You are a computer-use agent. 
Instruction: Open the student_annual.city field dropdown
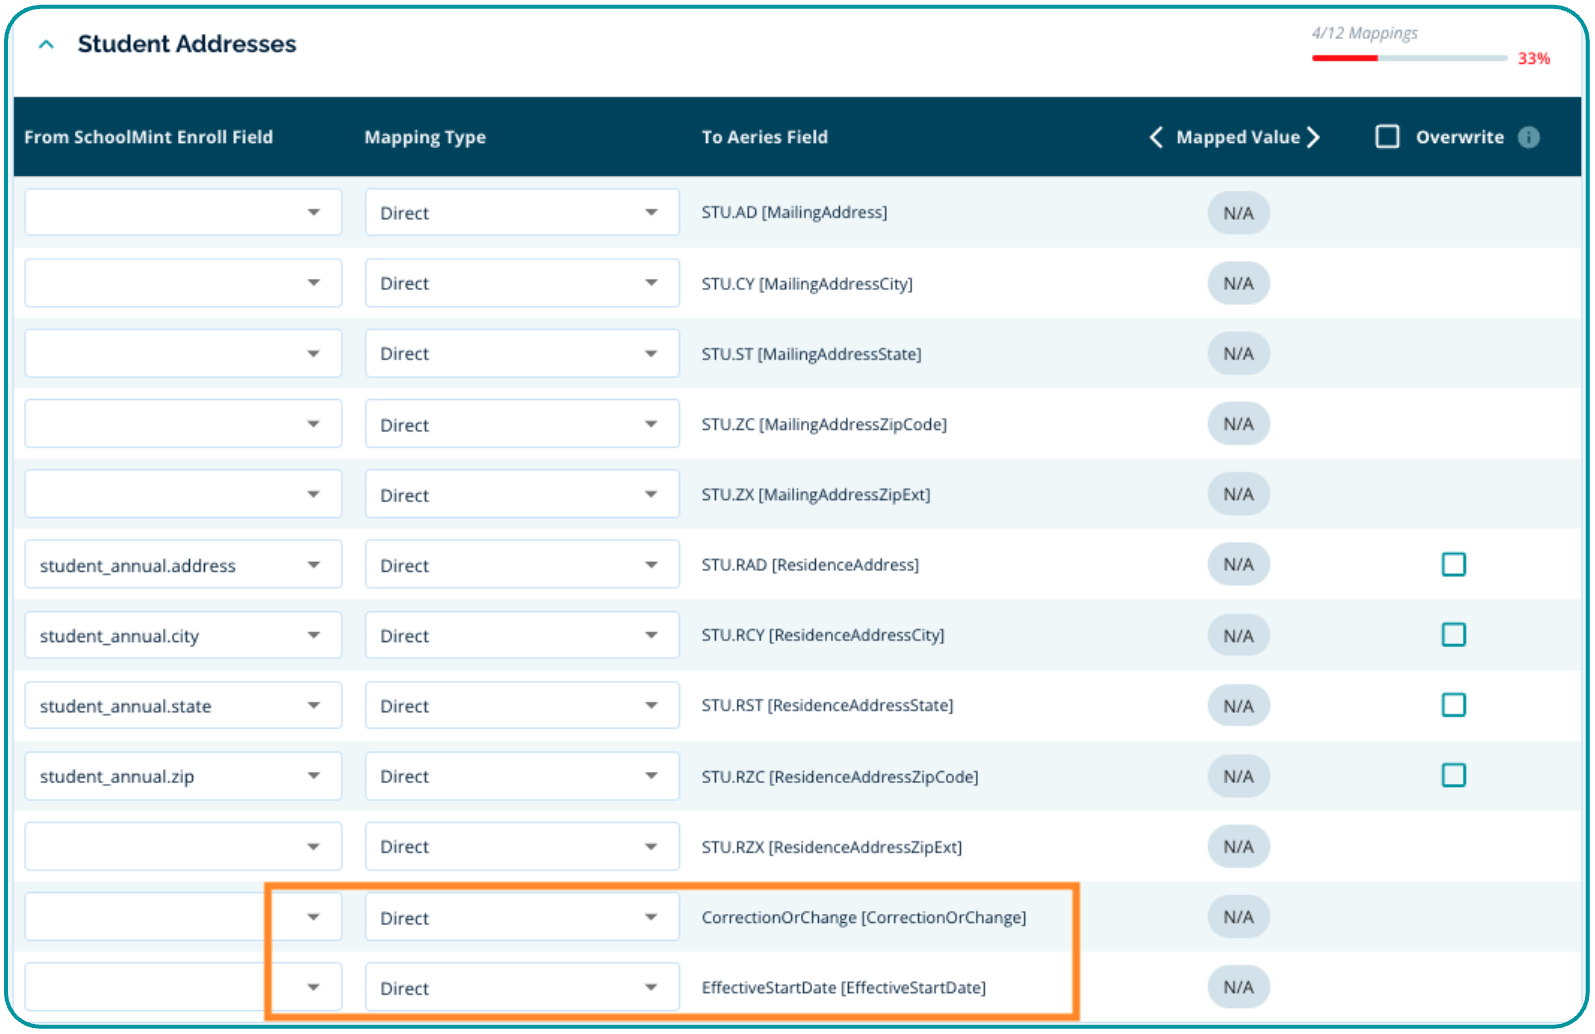[183, 636]
